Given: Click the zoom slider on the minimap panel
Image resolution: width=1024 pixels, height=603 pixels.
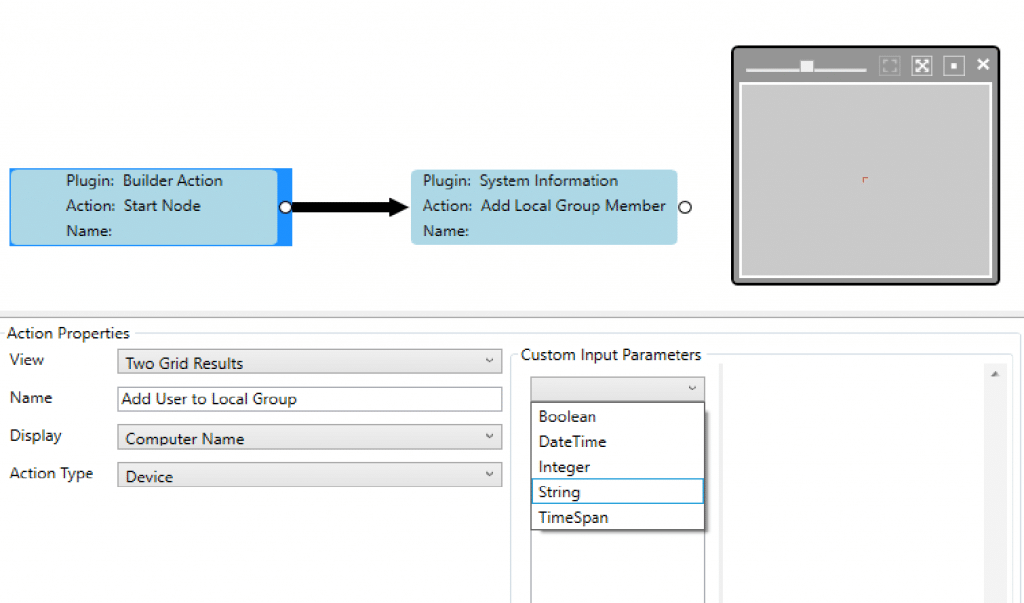Looking at the screenshot, I should (x=806, y=65).
